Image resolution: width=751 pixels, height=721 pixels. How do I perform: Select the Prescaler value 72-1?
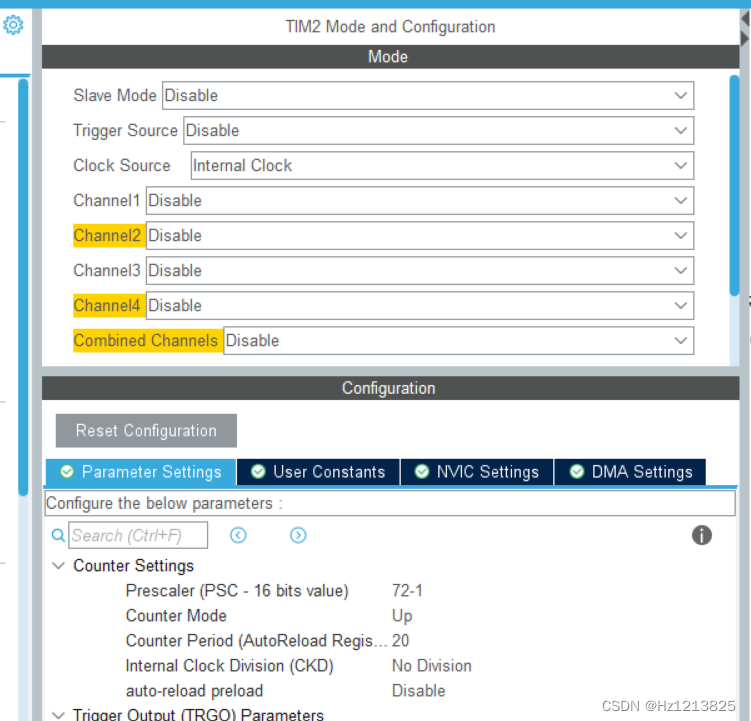[x=407, y=591]
